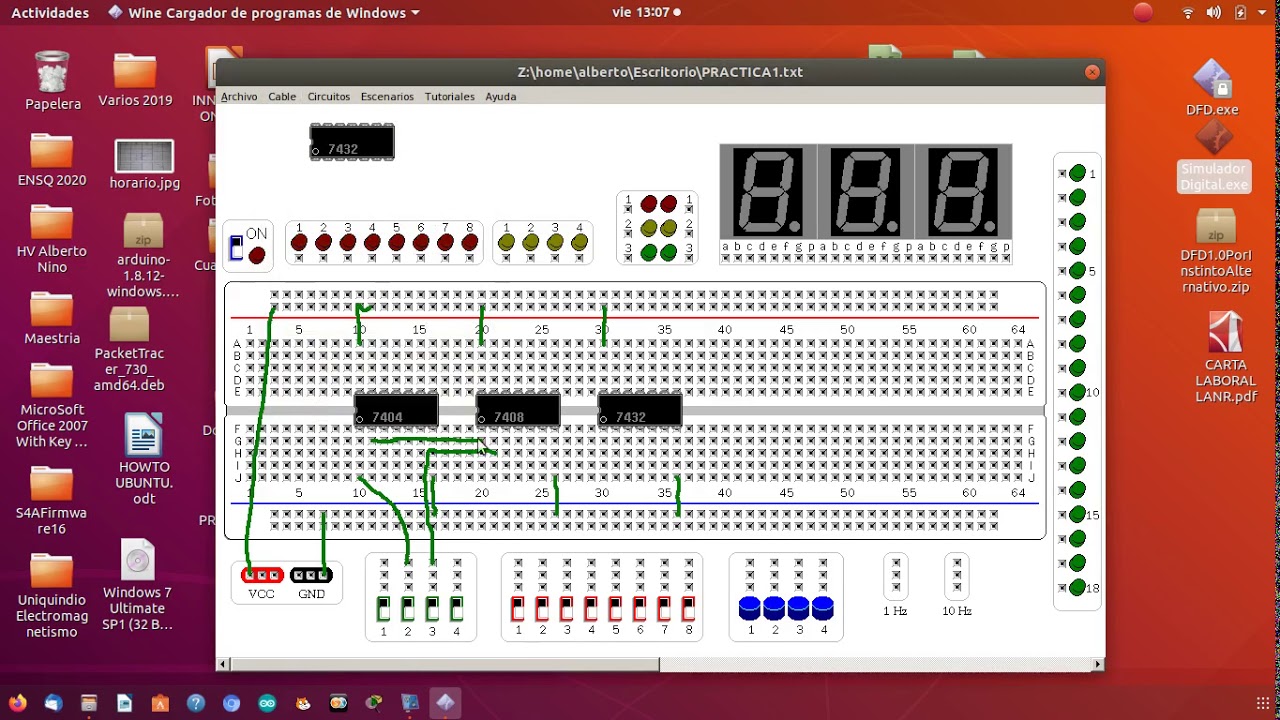Open the ENSQ 2020 folder
This screenshot has width=1280, height=720.
click(x=52, y=161)
